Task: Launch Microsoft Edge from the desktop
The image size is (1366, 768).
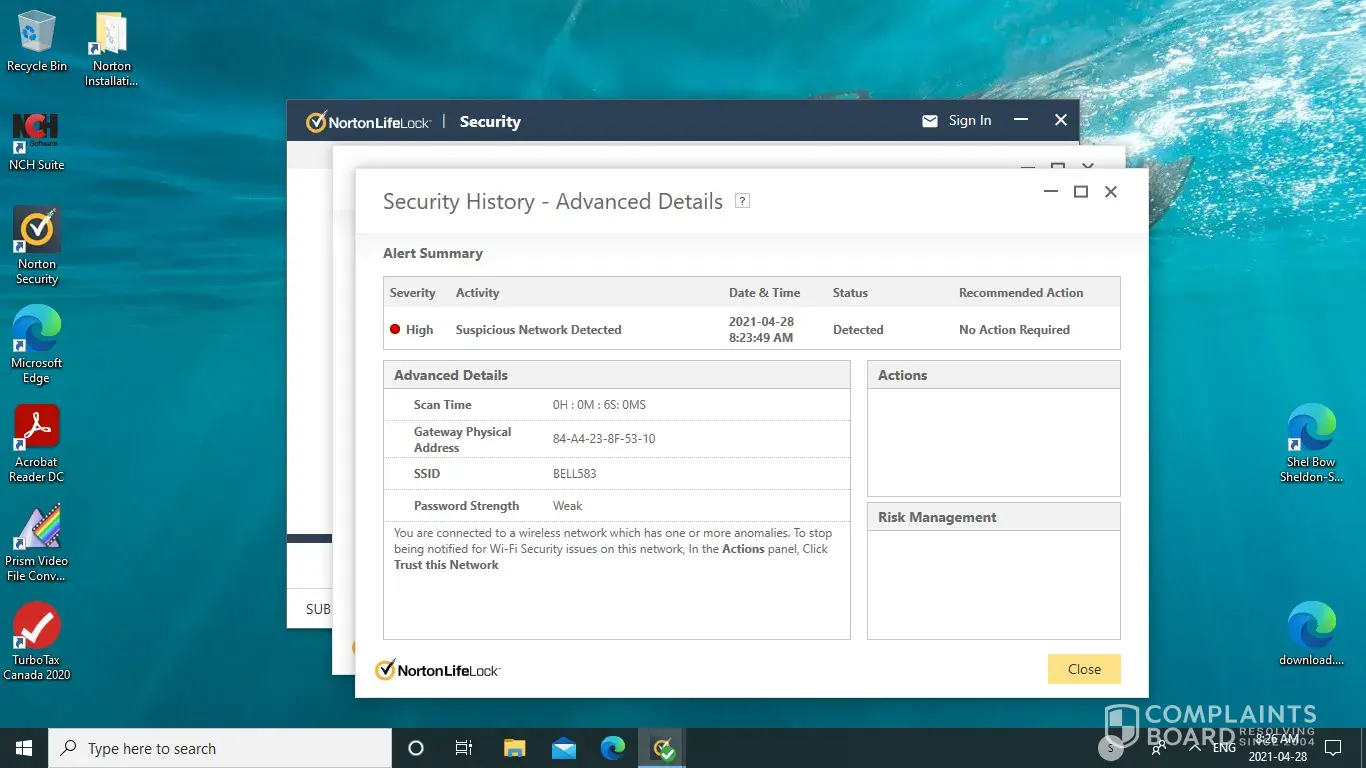Action: coord(37,331)
